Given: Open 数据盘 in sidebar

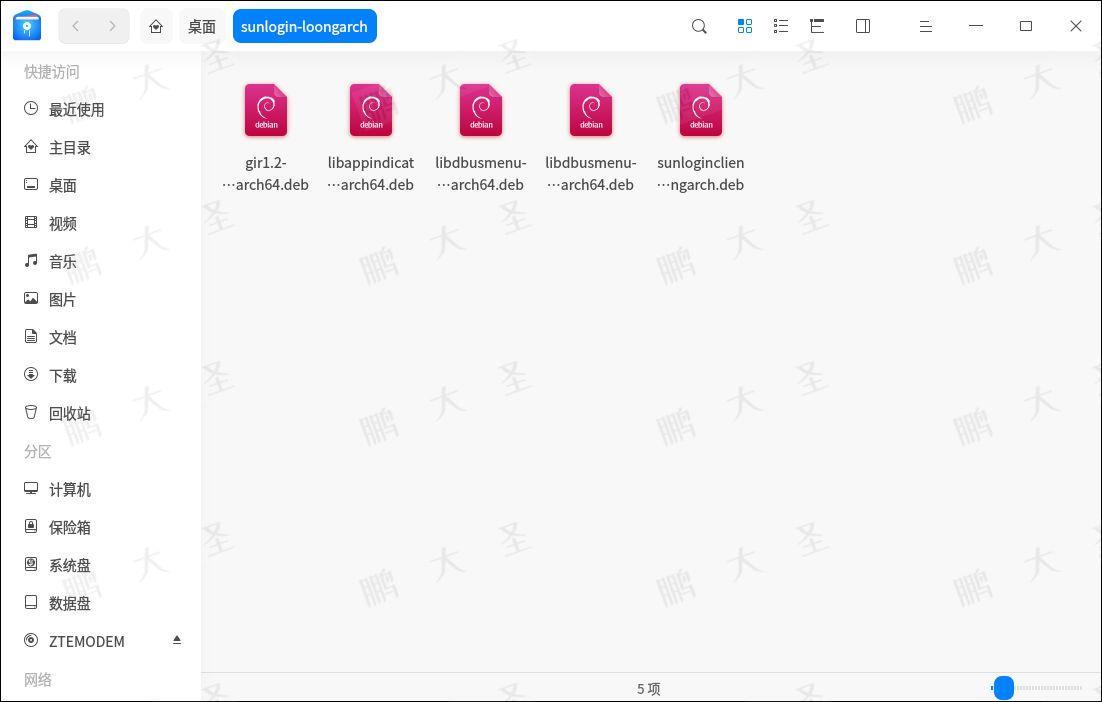Looking at the screenshot, I should pyautogui.click(x=101, y=603).
